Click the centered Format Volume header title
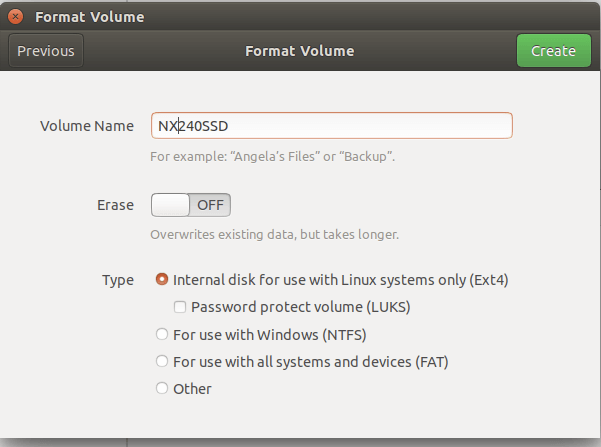The image size is (601, 447). coord(300,51)
